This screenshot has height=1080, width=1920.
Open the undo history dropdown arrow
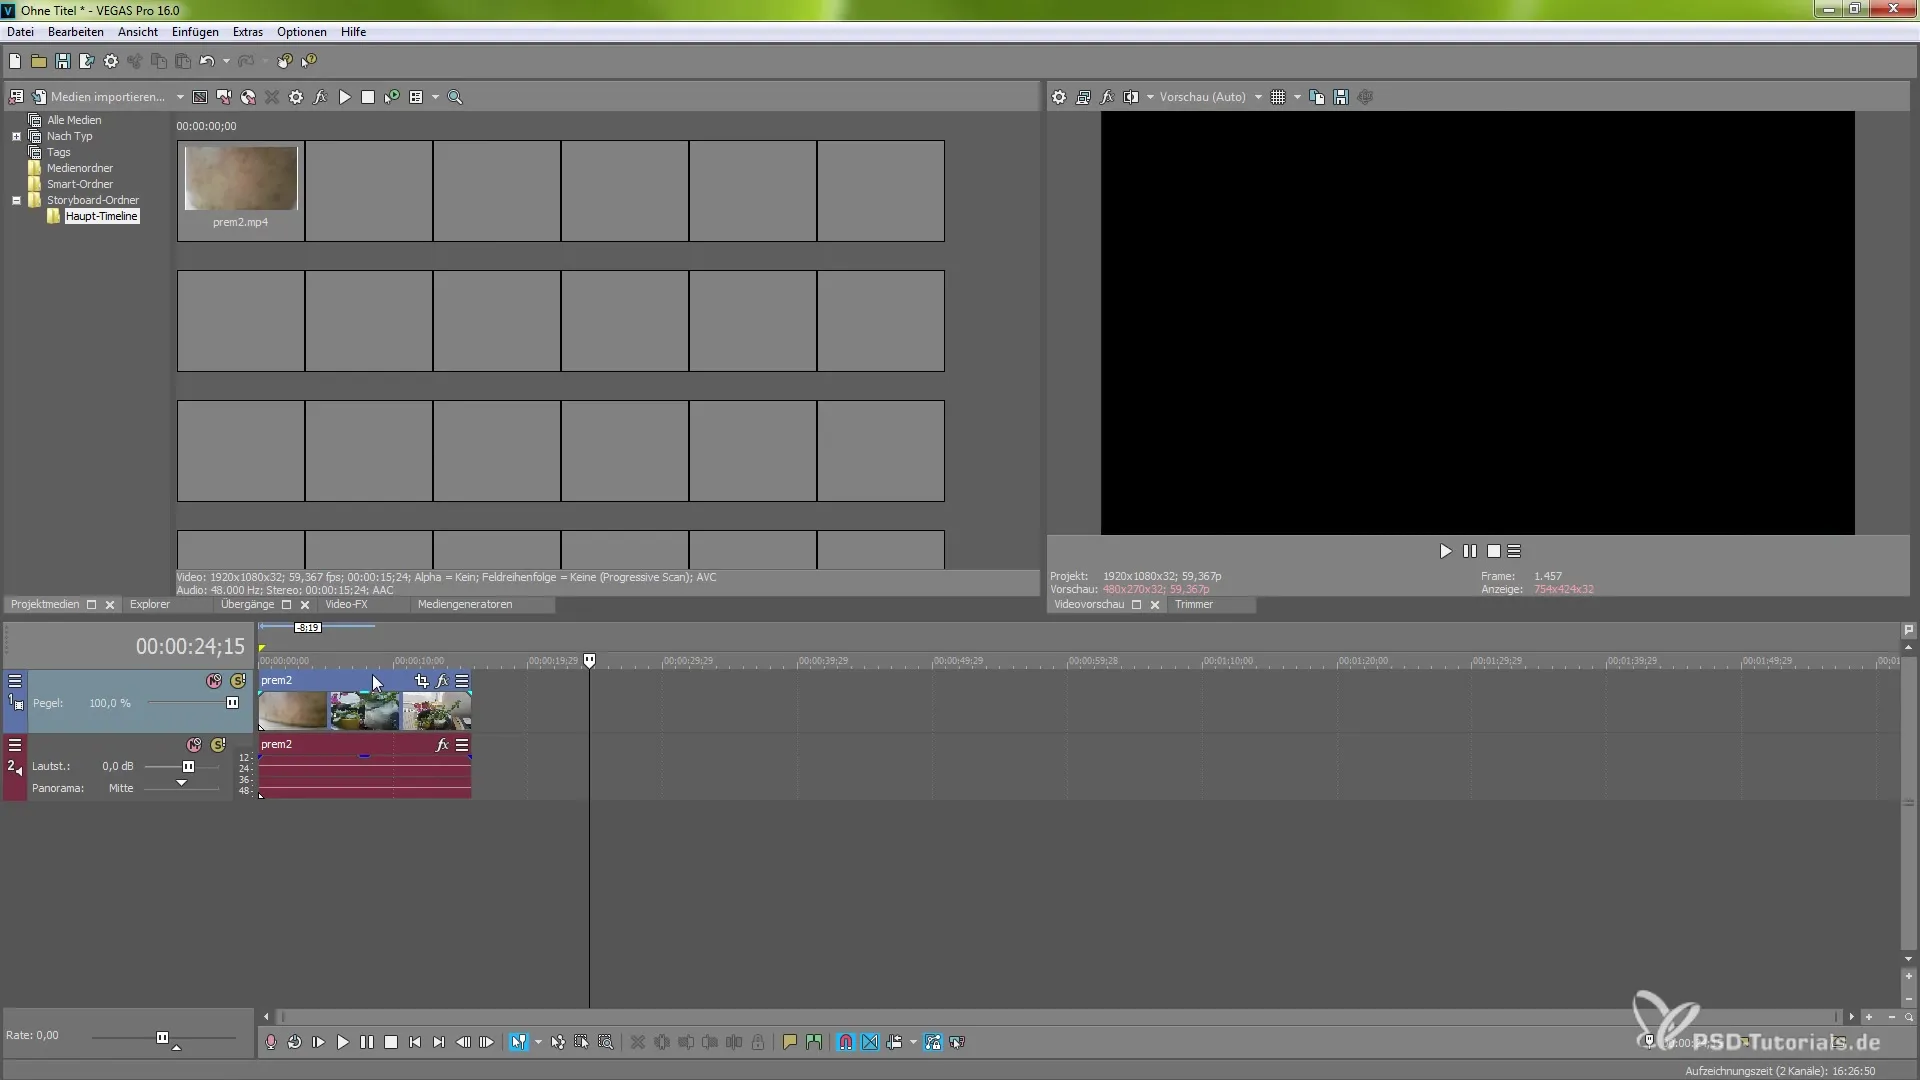click(x=226, y=62)
